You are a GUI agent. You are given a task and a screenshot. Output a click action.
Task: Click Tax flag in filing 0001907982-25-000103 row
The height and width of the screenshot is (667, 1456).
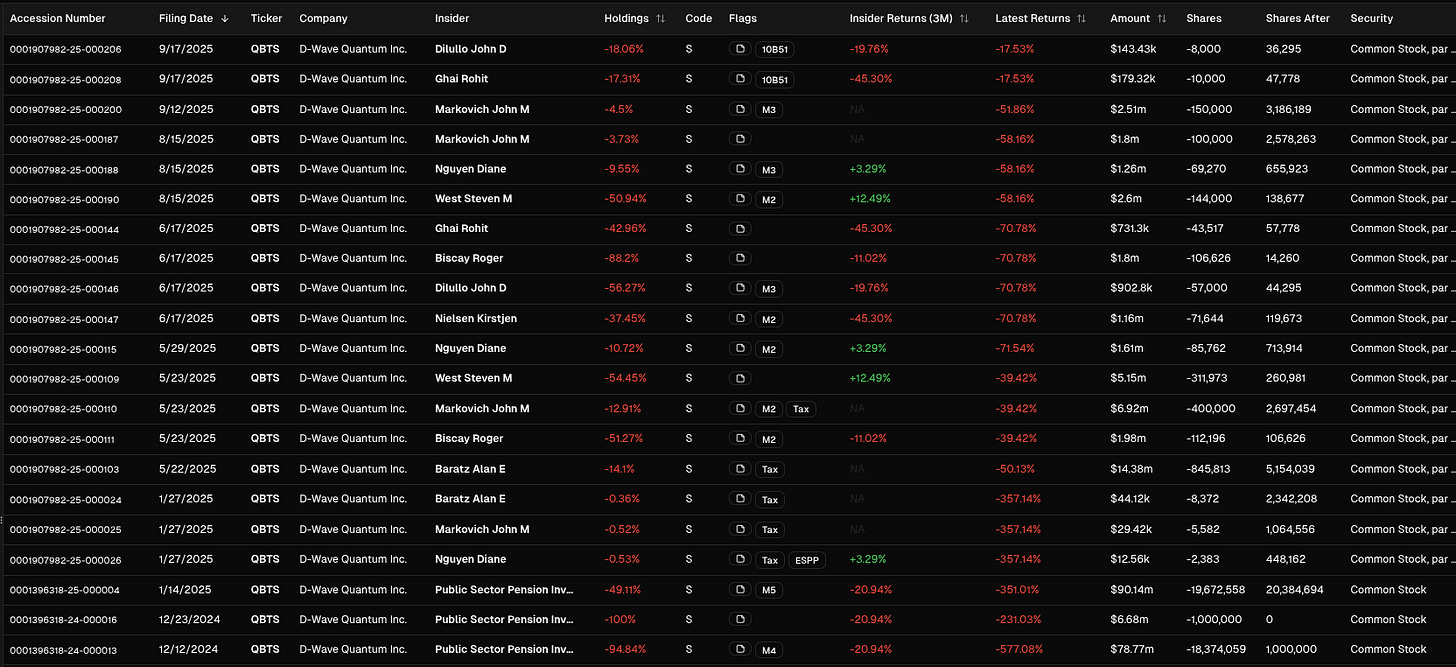[x=769, y=469]
